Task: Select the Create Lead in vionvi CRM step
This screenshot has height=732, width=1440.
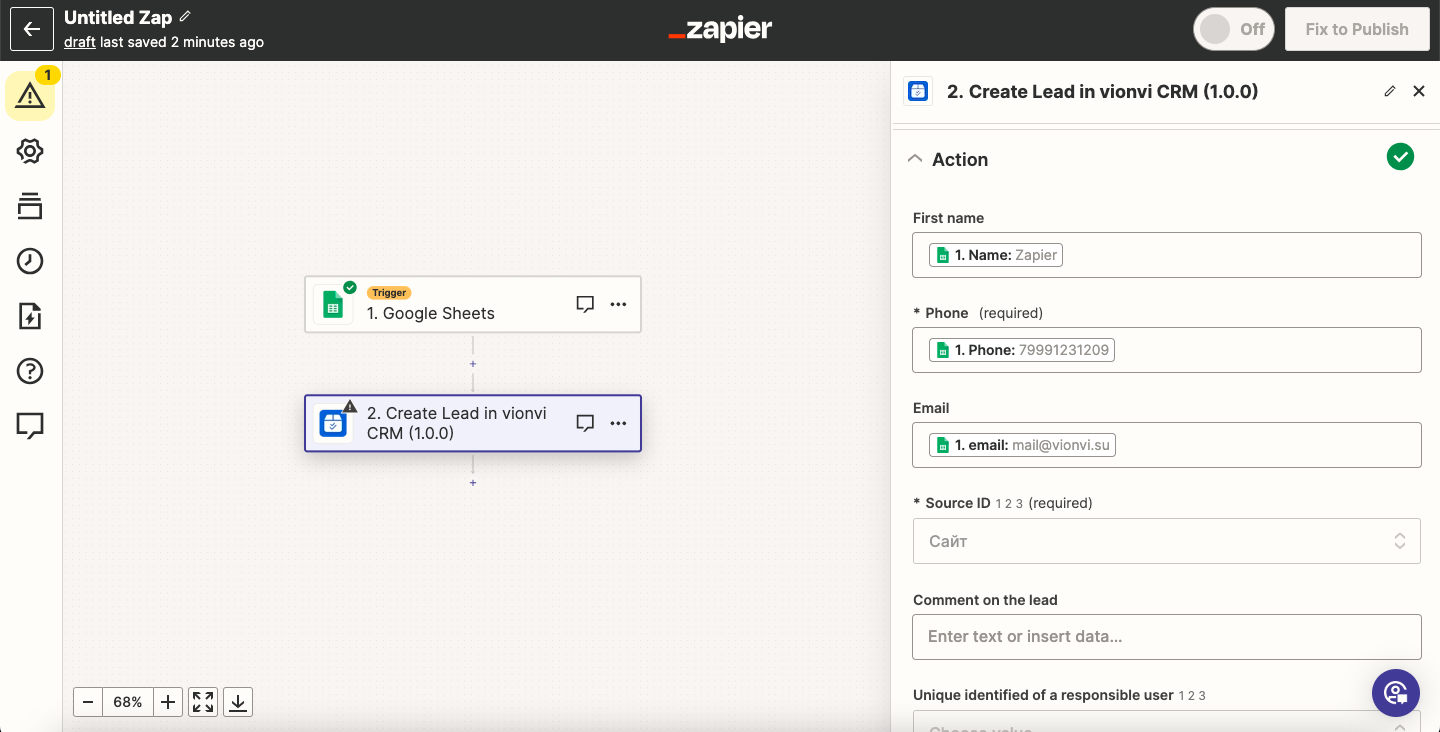Action: pyautogui.click(x=473, y=423)
